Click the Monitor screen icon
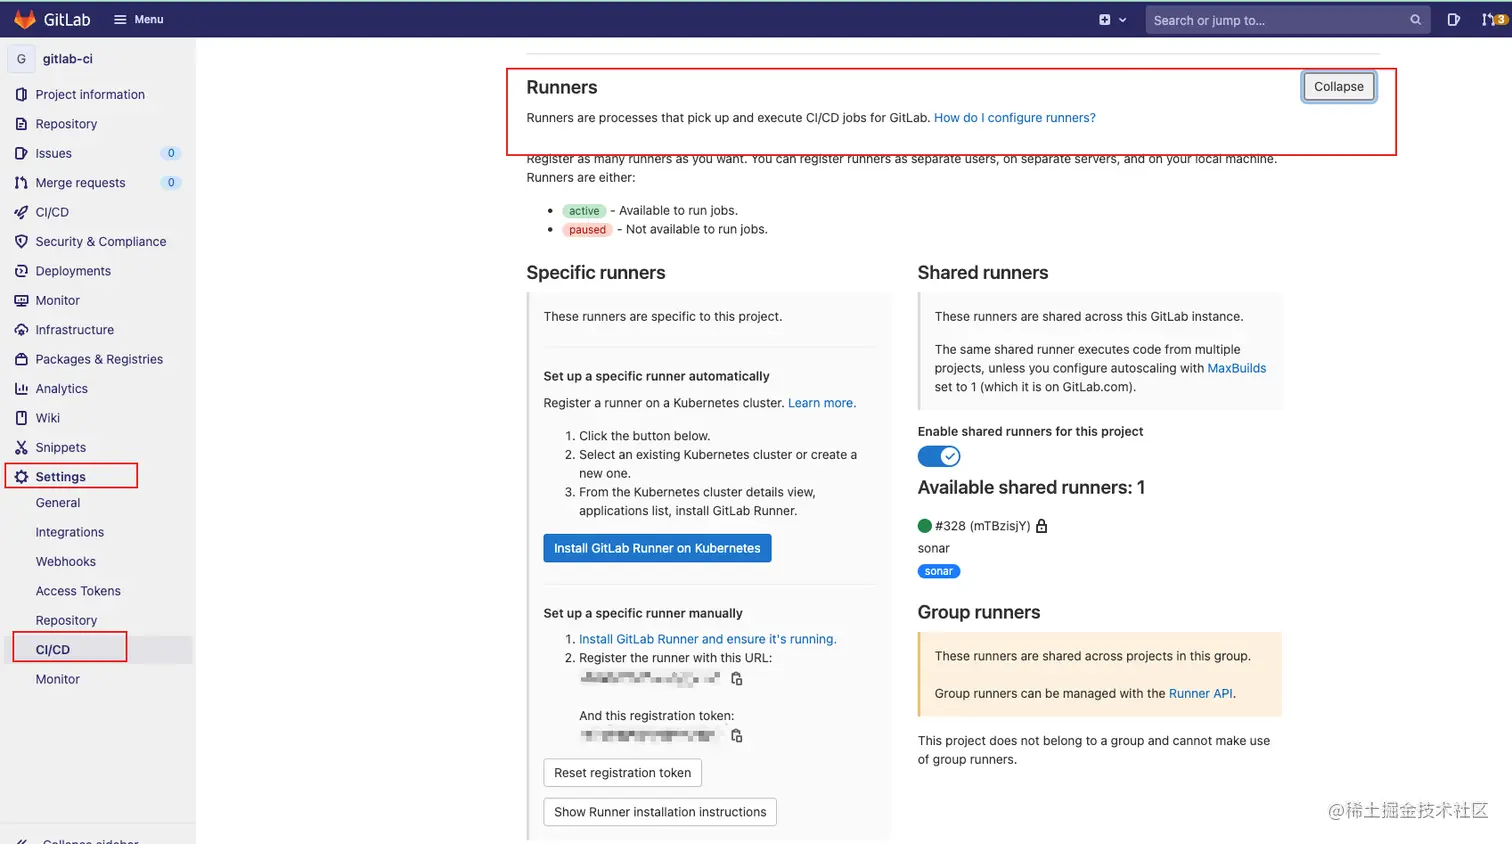 pyautogui.click(x=21, y=300)
